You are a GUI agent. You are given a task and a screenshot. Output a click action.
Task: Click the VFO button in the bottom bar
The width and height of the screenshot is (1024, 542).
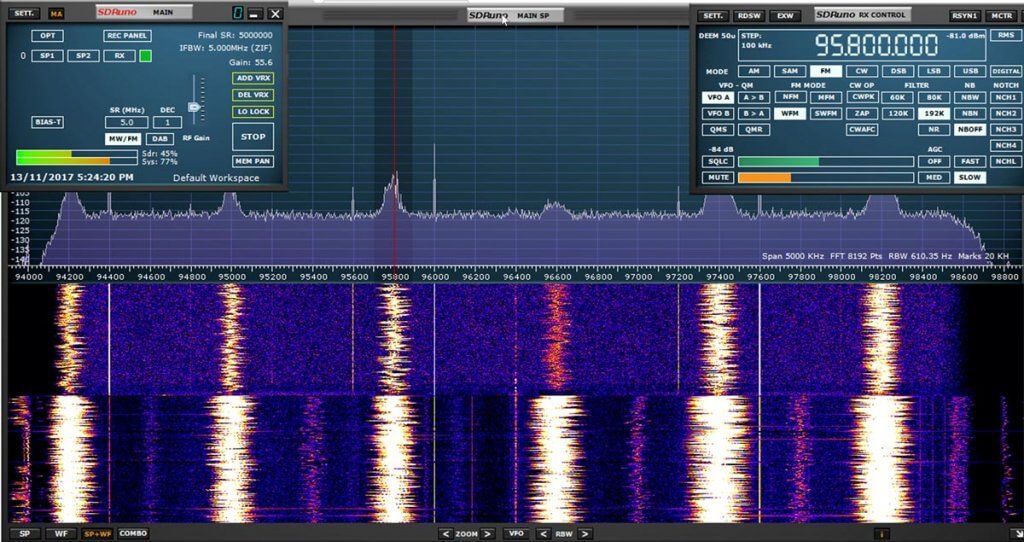[x=516, y=534]
